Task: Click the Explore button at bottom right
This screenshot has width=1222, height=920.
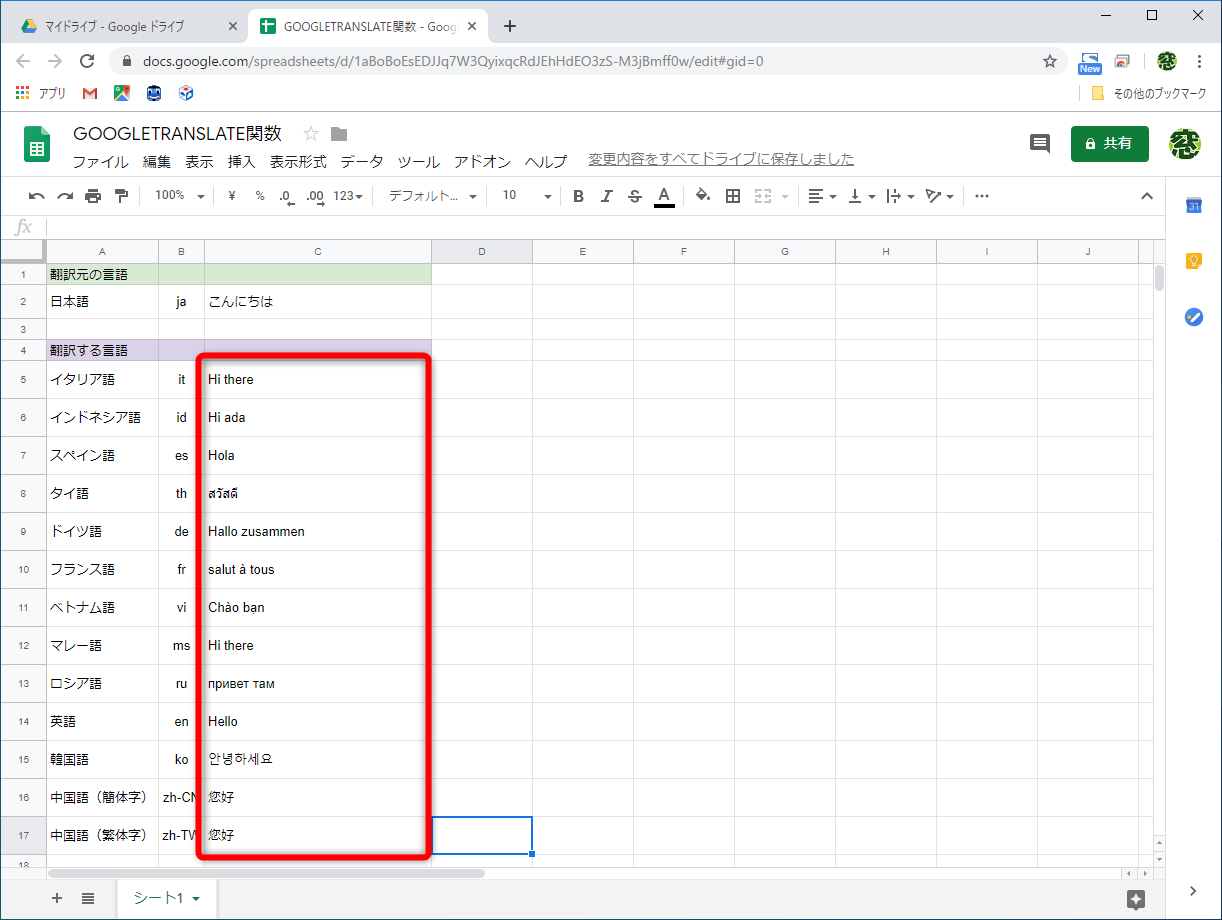Action: coord(1136,899)
